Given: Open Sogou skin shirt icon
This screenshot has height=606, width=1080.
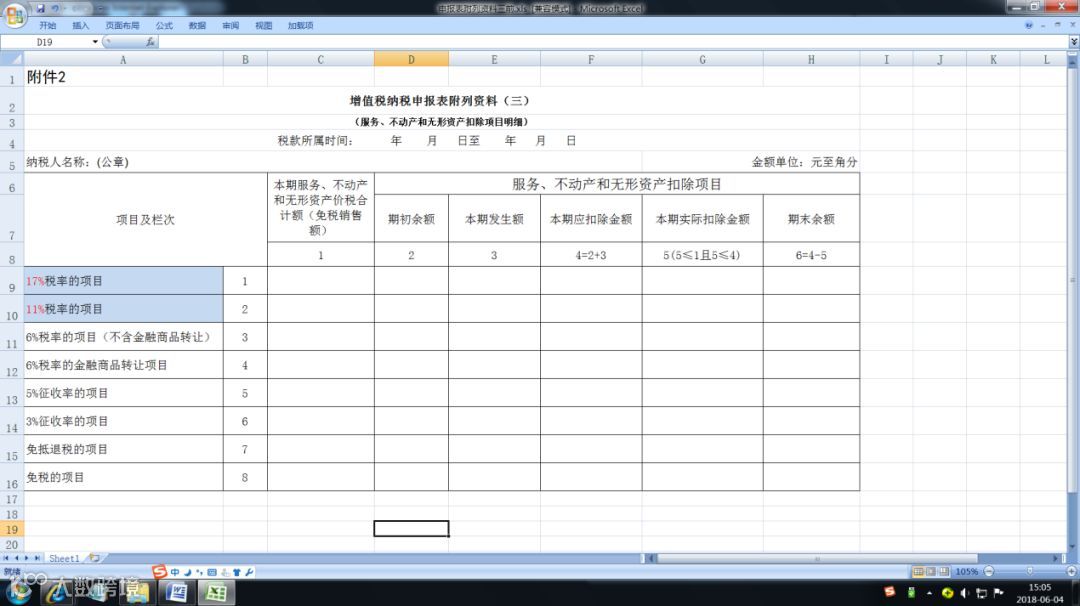Looking at the screenshot, I should point(237,572).
